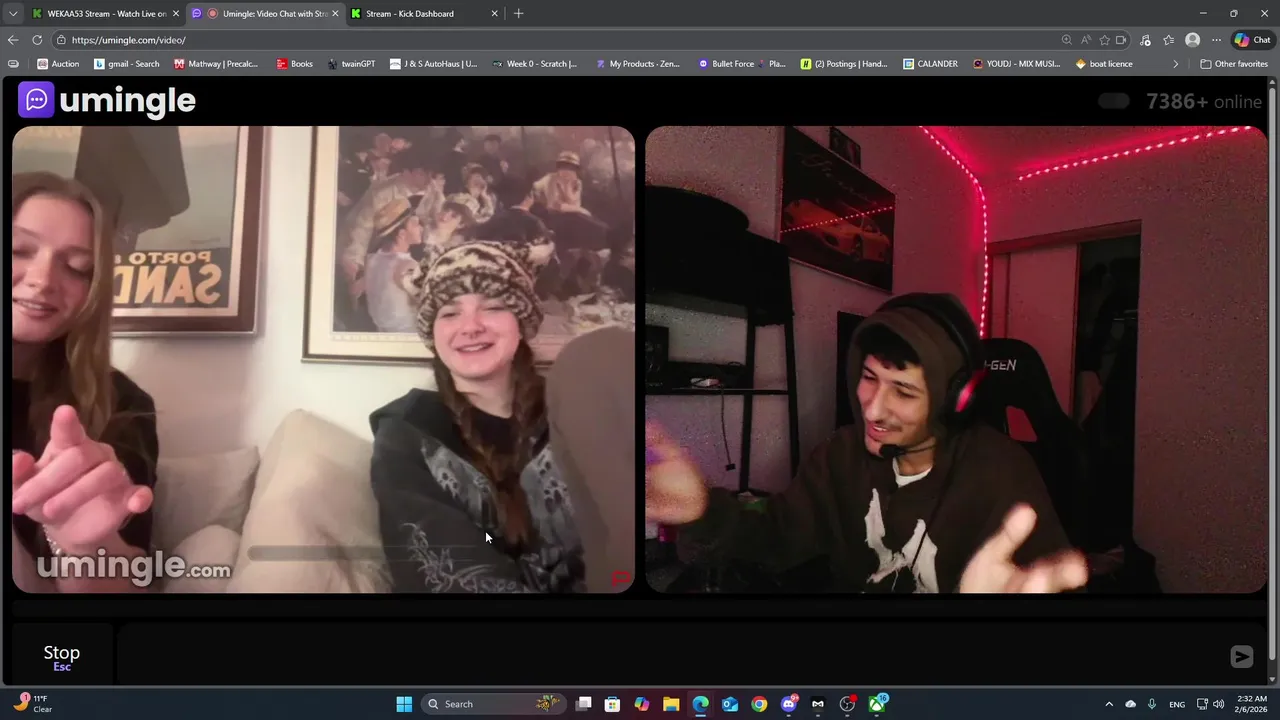Open gmail - Search bookmark
The height and width of the screenshot is (720, 1280).
pos(126,64)
